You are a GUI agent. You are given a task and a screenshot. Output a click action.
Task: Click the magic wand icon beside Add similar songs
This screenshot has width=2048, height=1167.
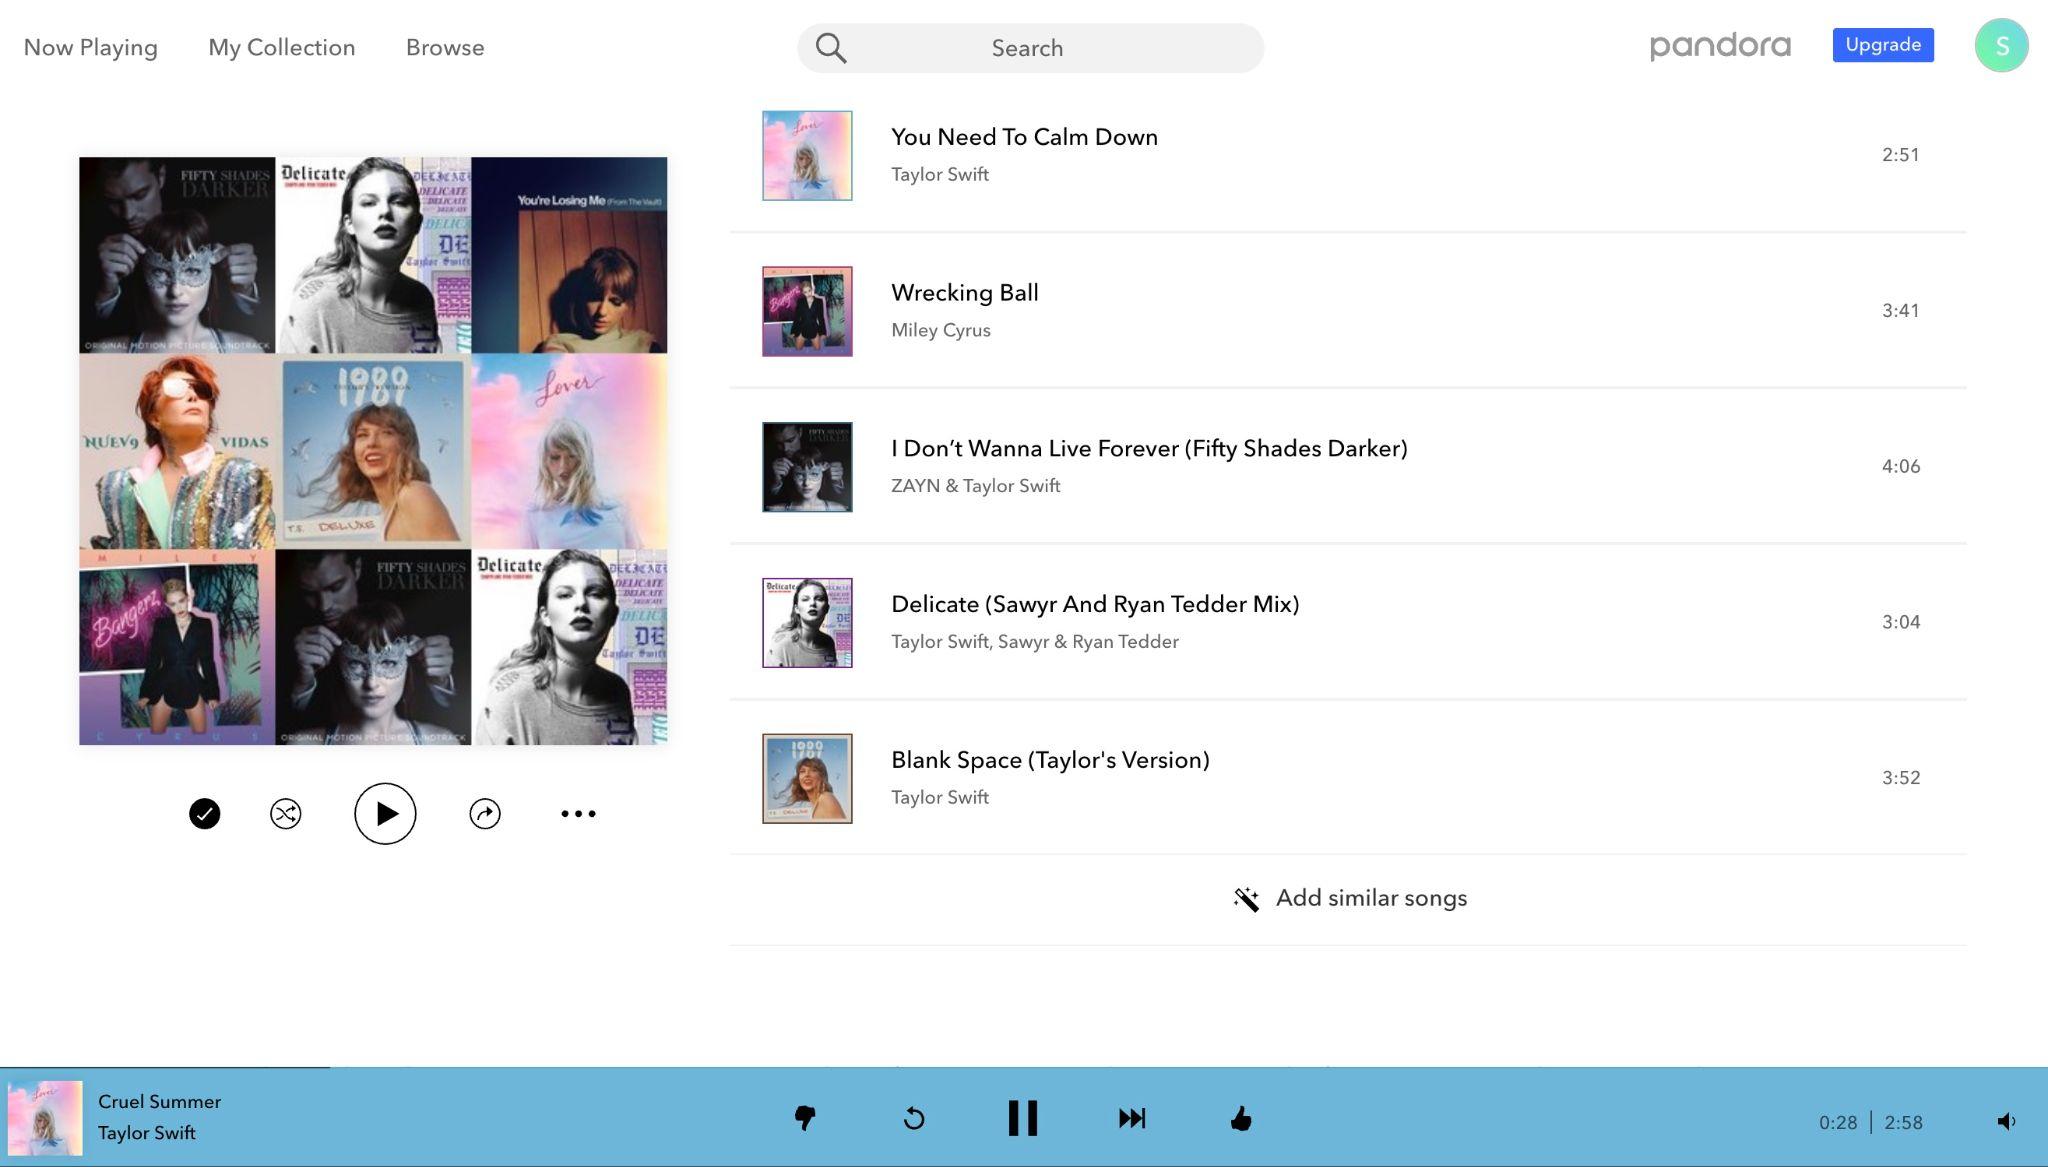(x=1246, y=899)
